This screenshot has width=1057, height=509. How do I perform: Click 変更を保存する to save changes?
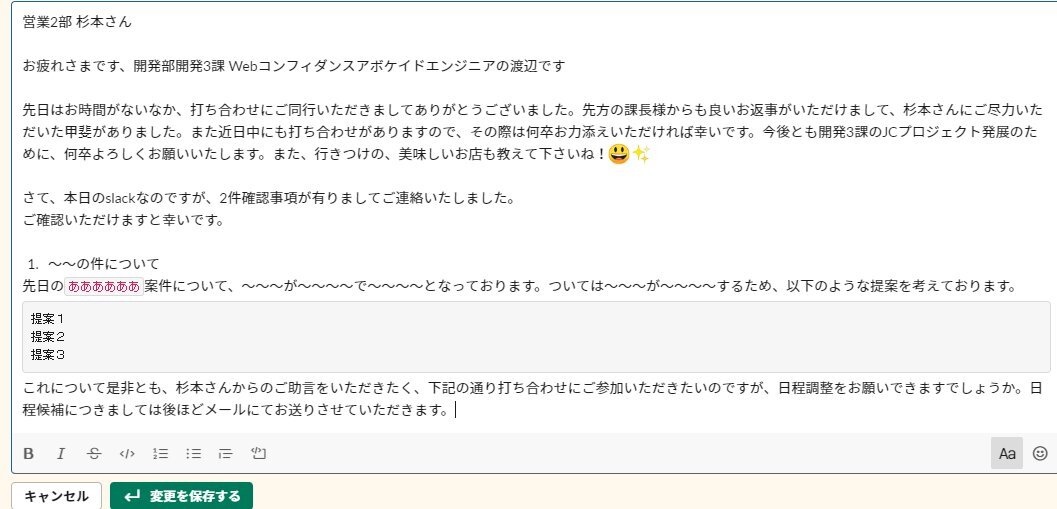[x=181, y=496]
